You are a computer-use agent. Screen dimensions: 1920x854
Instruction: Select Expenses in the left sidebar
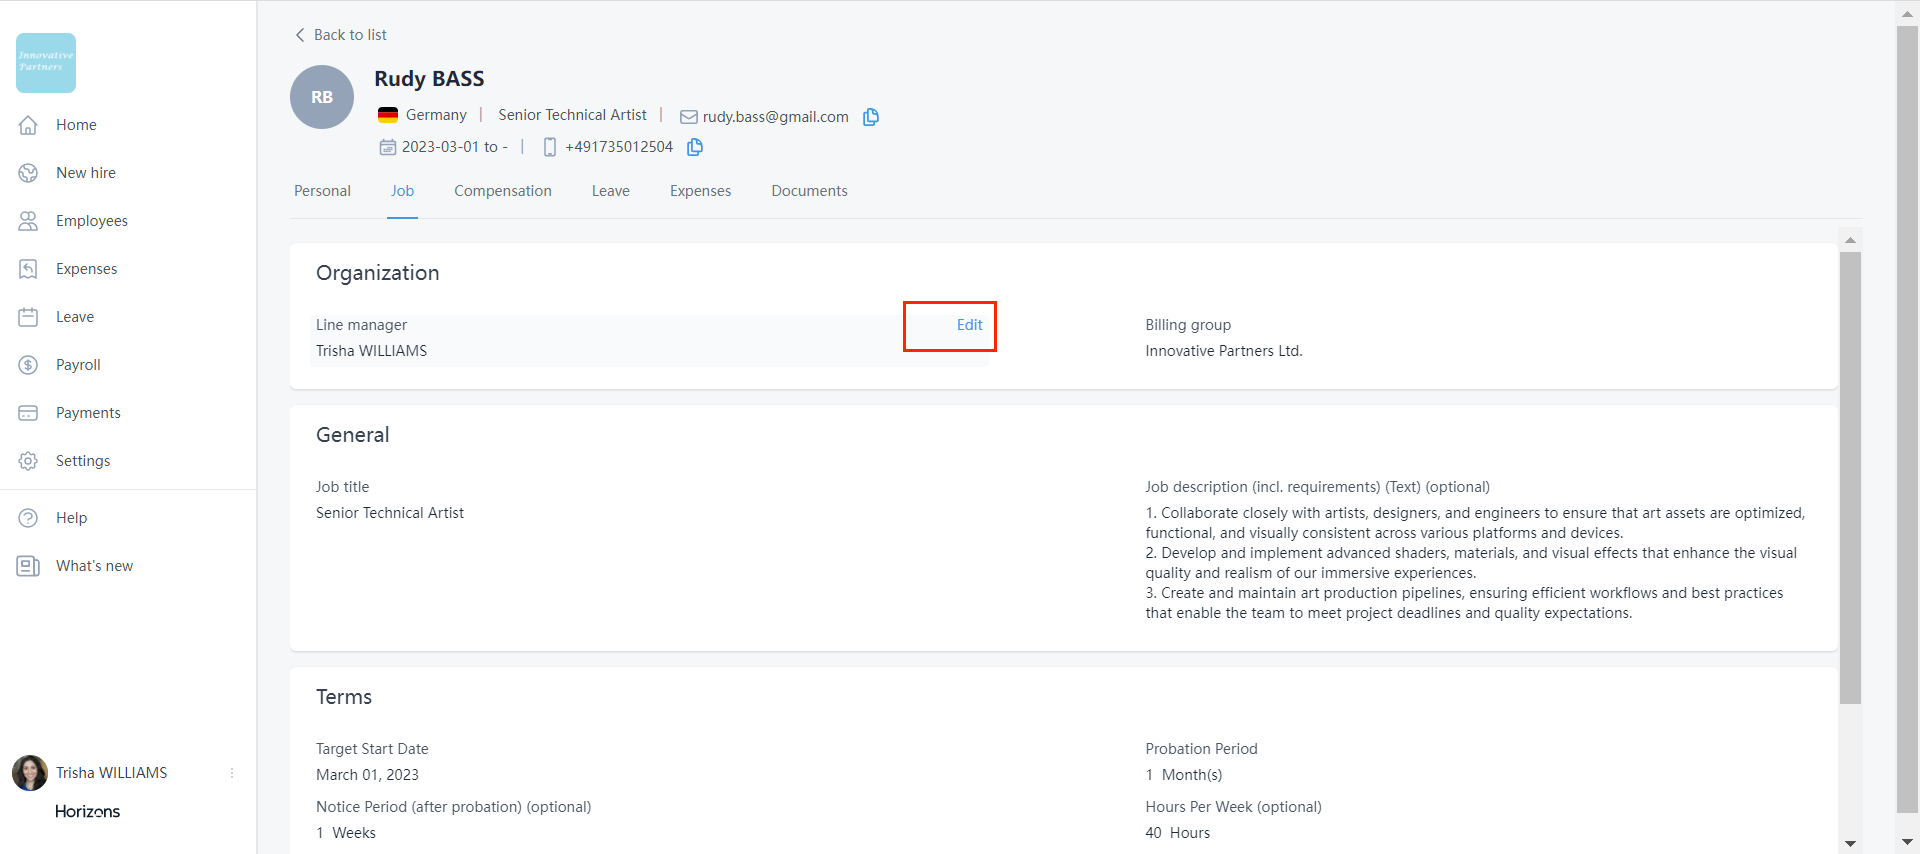pyautogui.click(x=86, y=269)
